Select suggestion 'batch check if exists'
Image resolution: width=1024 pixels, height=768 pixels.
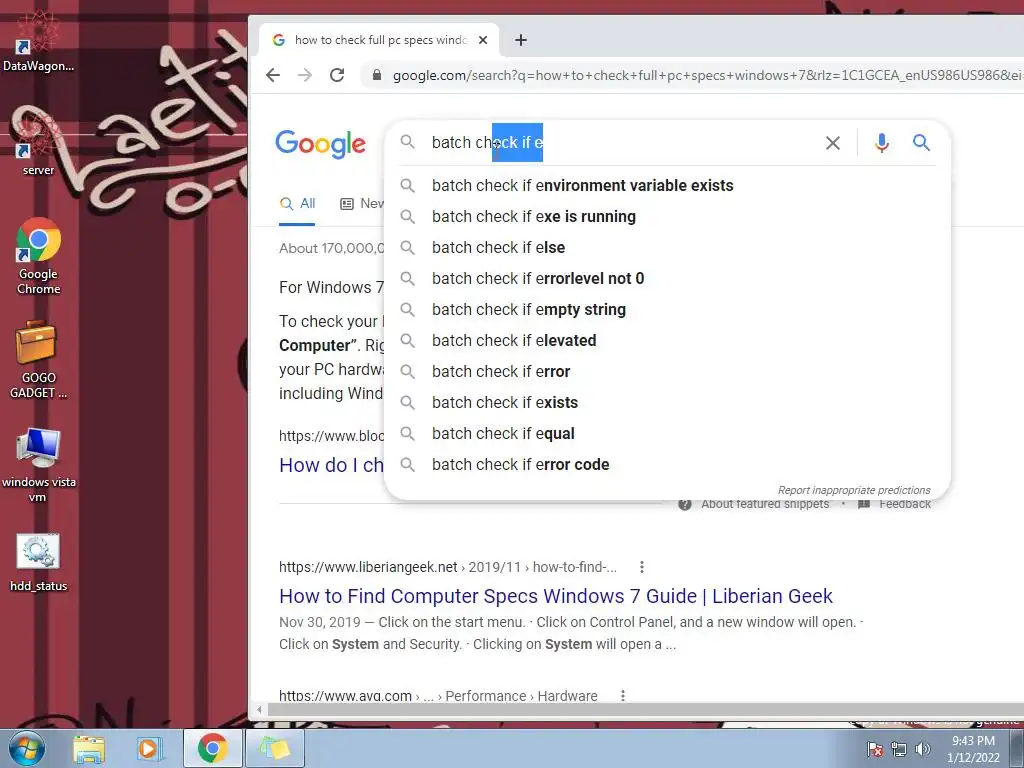[667, 403]
